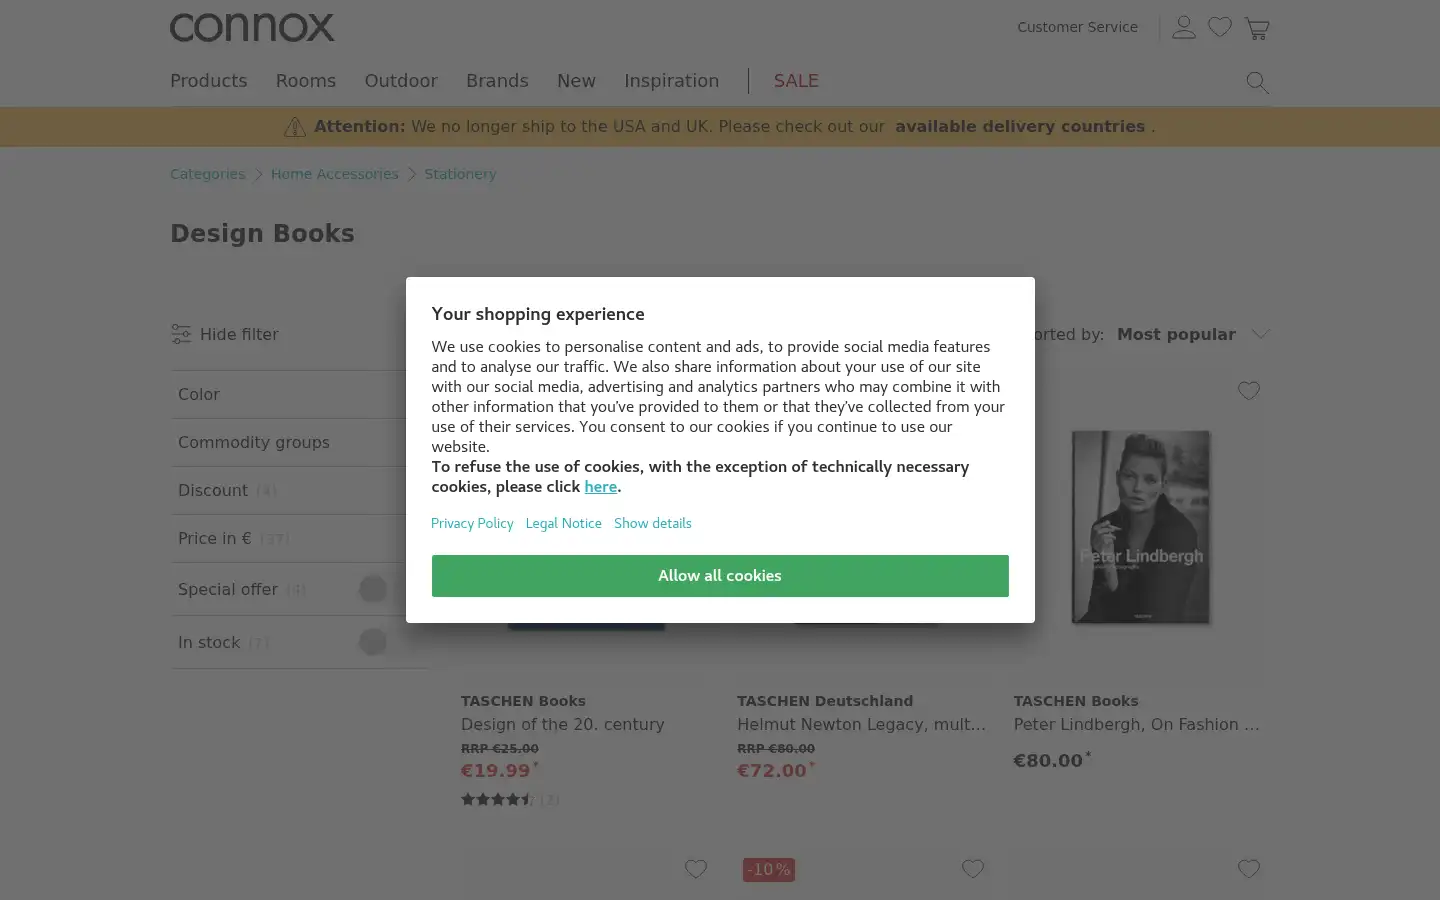Screen dimensions: 1440x900
Task: Click the Design Books heading
Action: [262, 233]
